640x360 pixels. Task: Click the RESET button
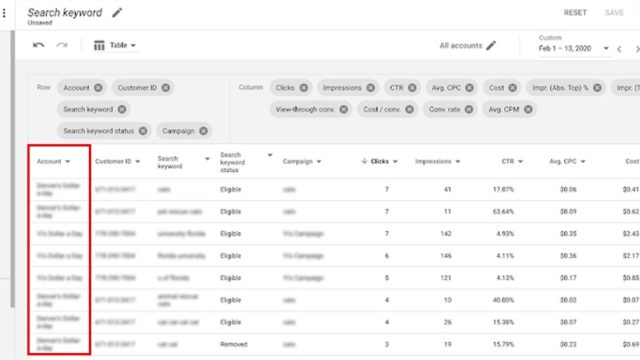575,13
